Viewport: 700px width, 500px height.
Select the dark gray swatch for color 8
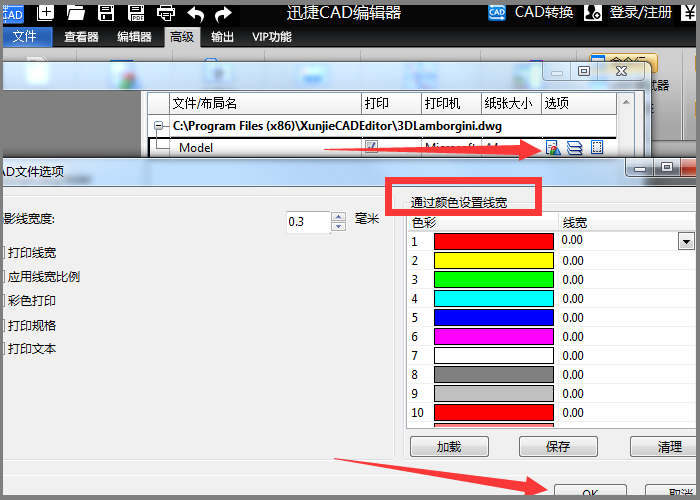pyautogui.click(x=494, y=374)
